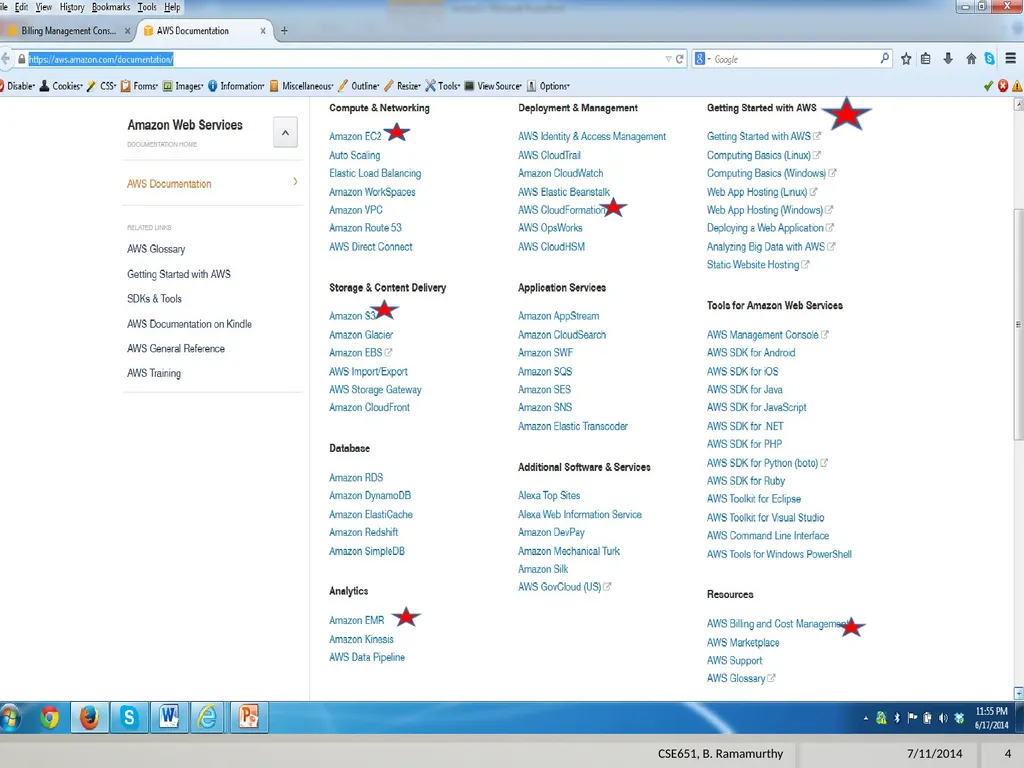
Task: Open the Information dropdown menu
Action: (236, 86)
